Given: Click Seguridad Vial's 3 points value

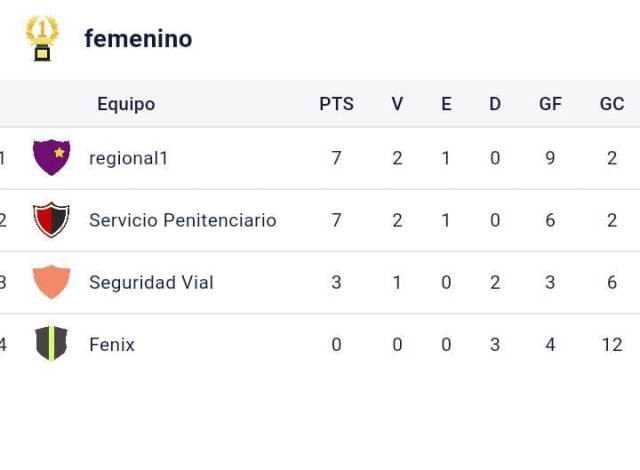Looking at the screenshot, I should pyautogui.click(x=336, y=282).
